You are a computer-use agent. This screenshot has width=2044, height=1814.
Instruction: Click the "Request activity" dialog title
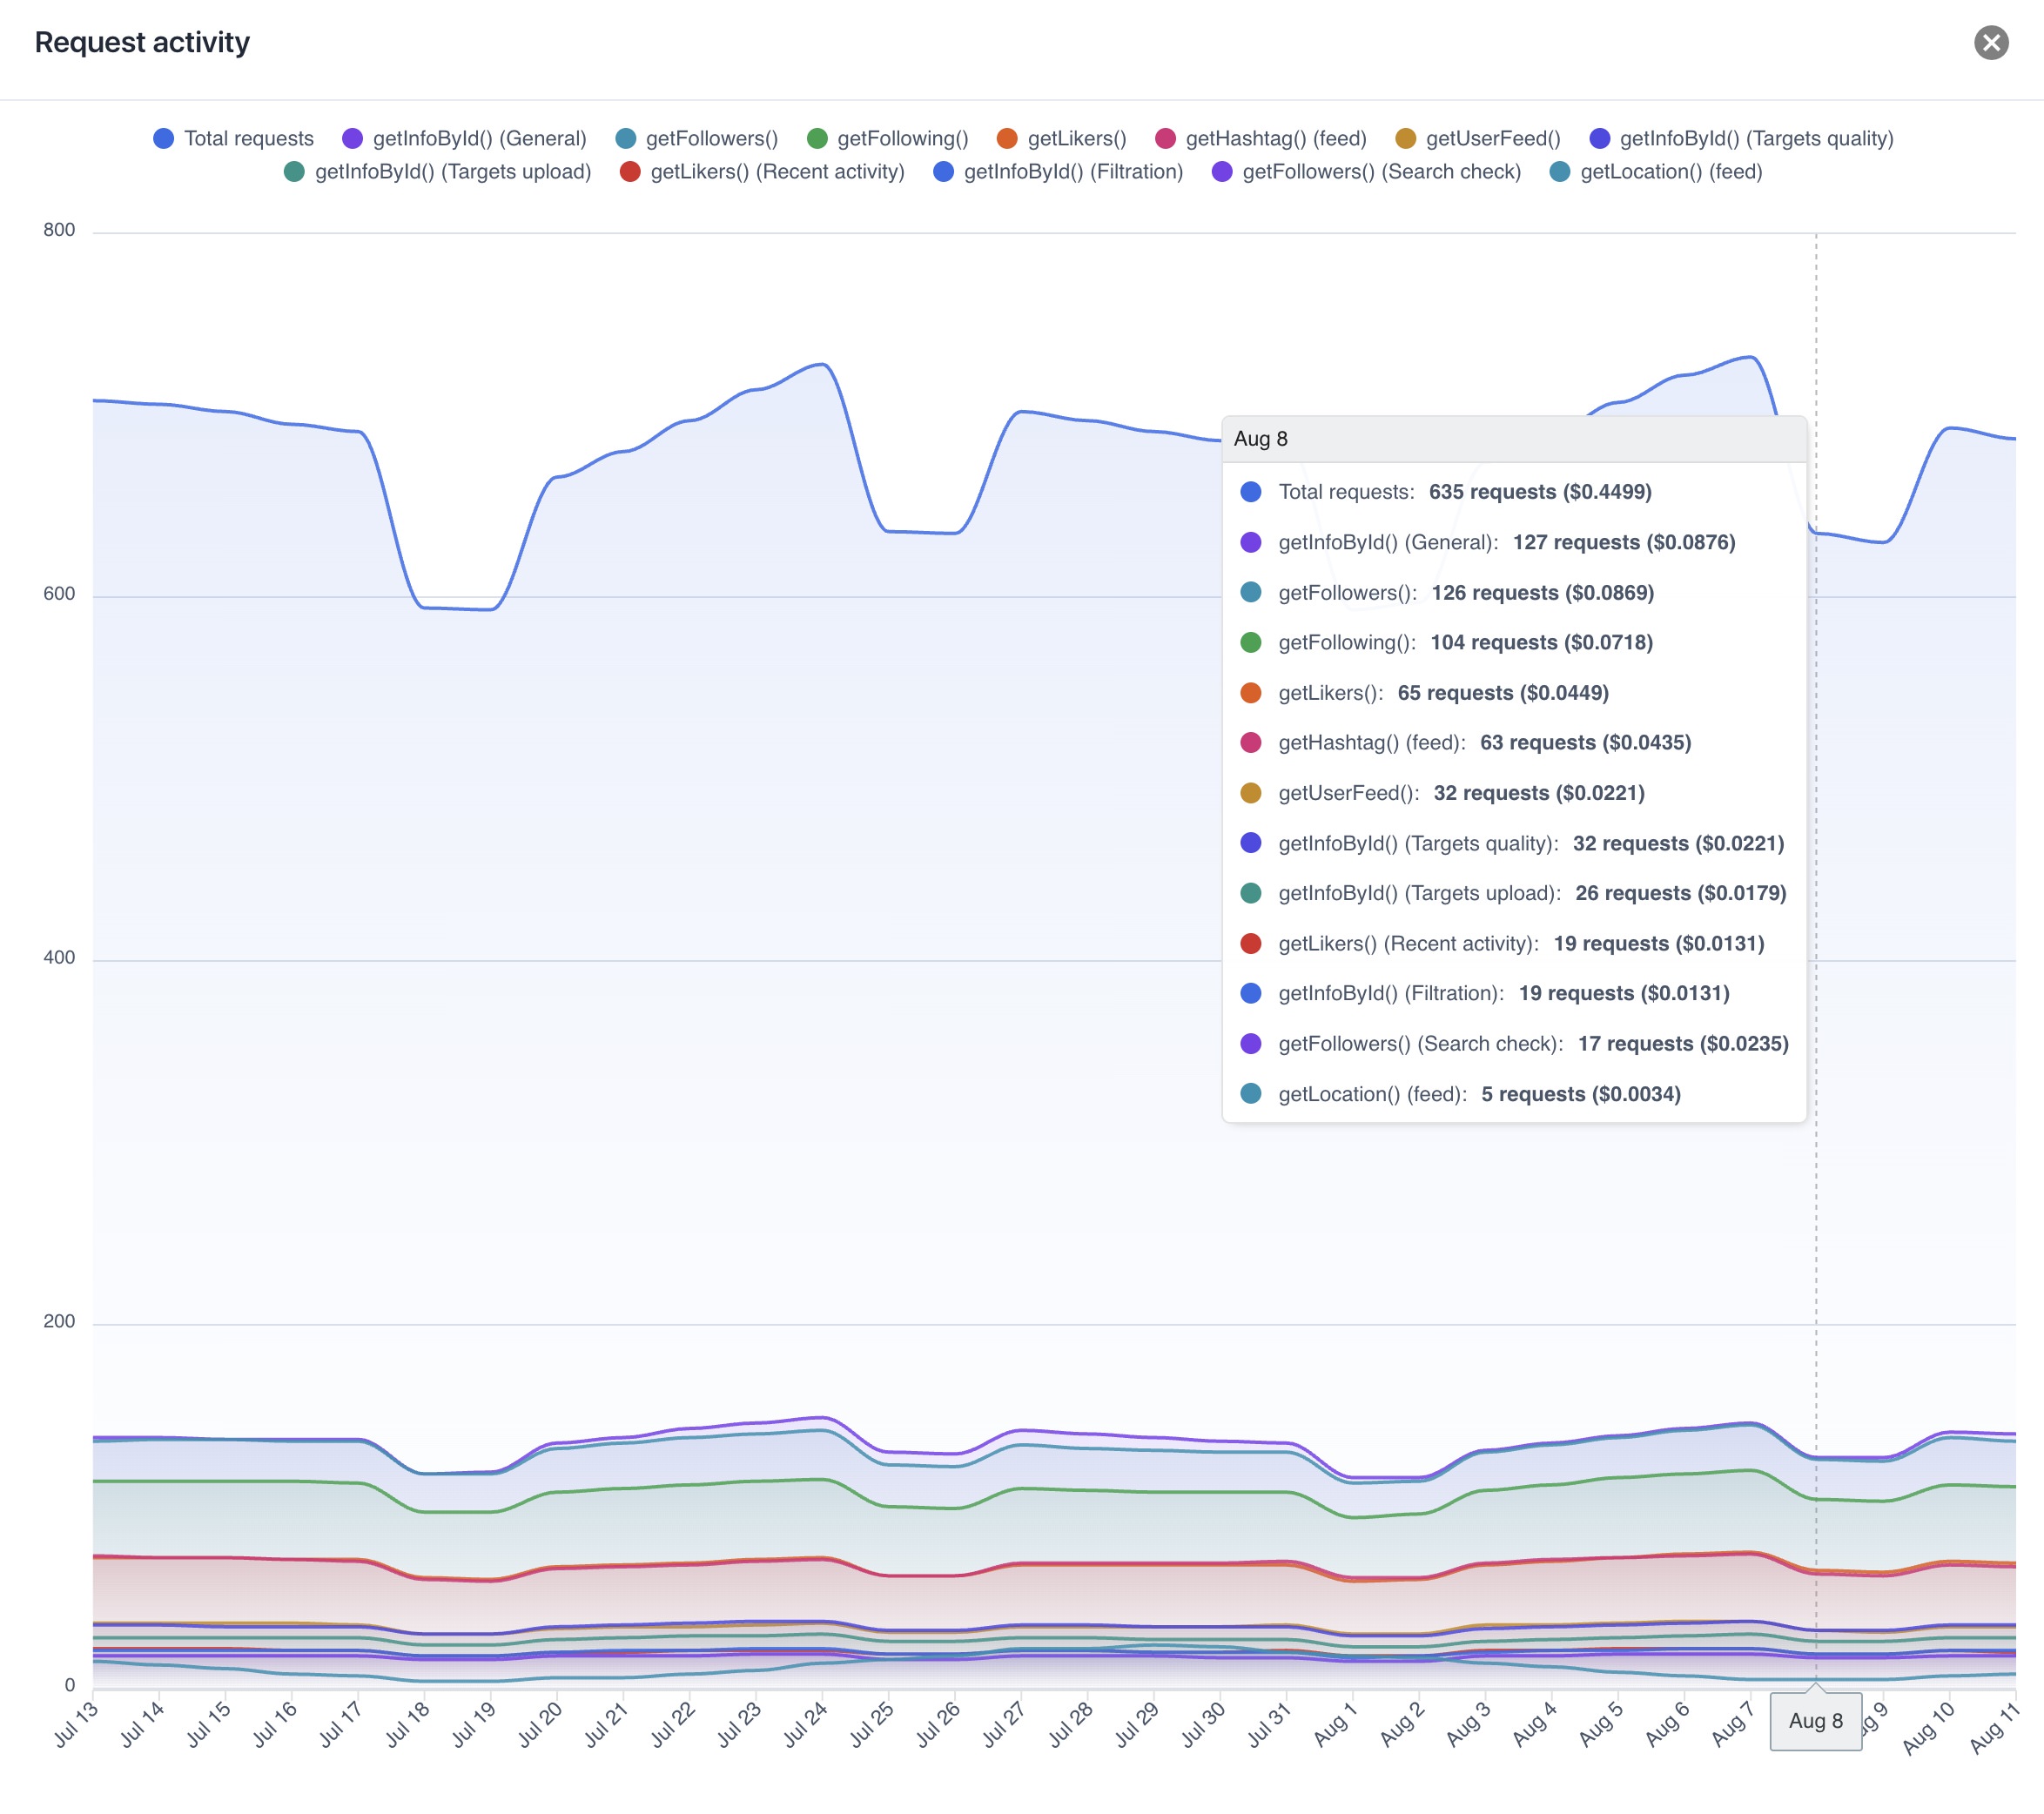tap(142, 42)
